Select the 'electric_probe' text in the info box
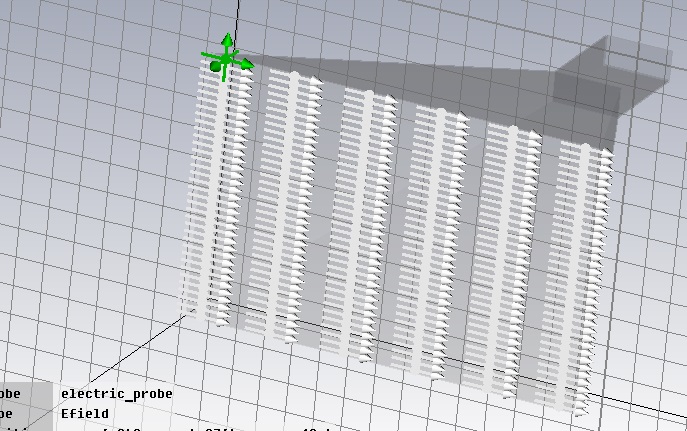The width and height of the screenshot is (687, 431). coord(117,394)
